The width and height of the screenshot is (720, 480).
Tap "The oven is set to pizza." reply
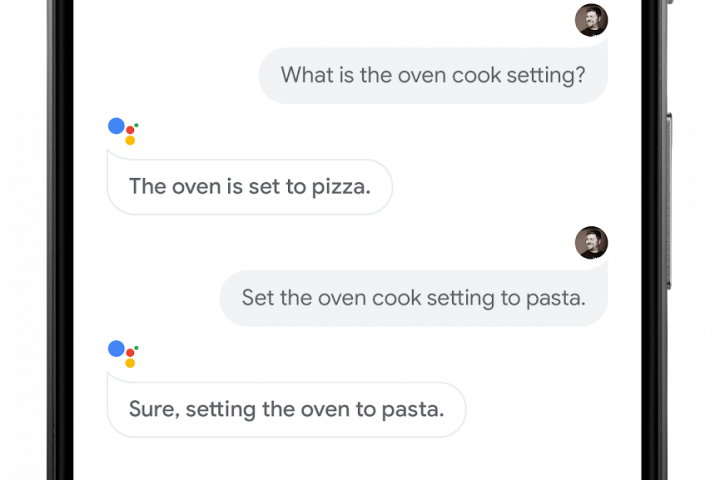tap(249, 187)
